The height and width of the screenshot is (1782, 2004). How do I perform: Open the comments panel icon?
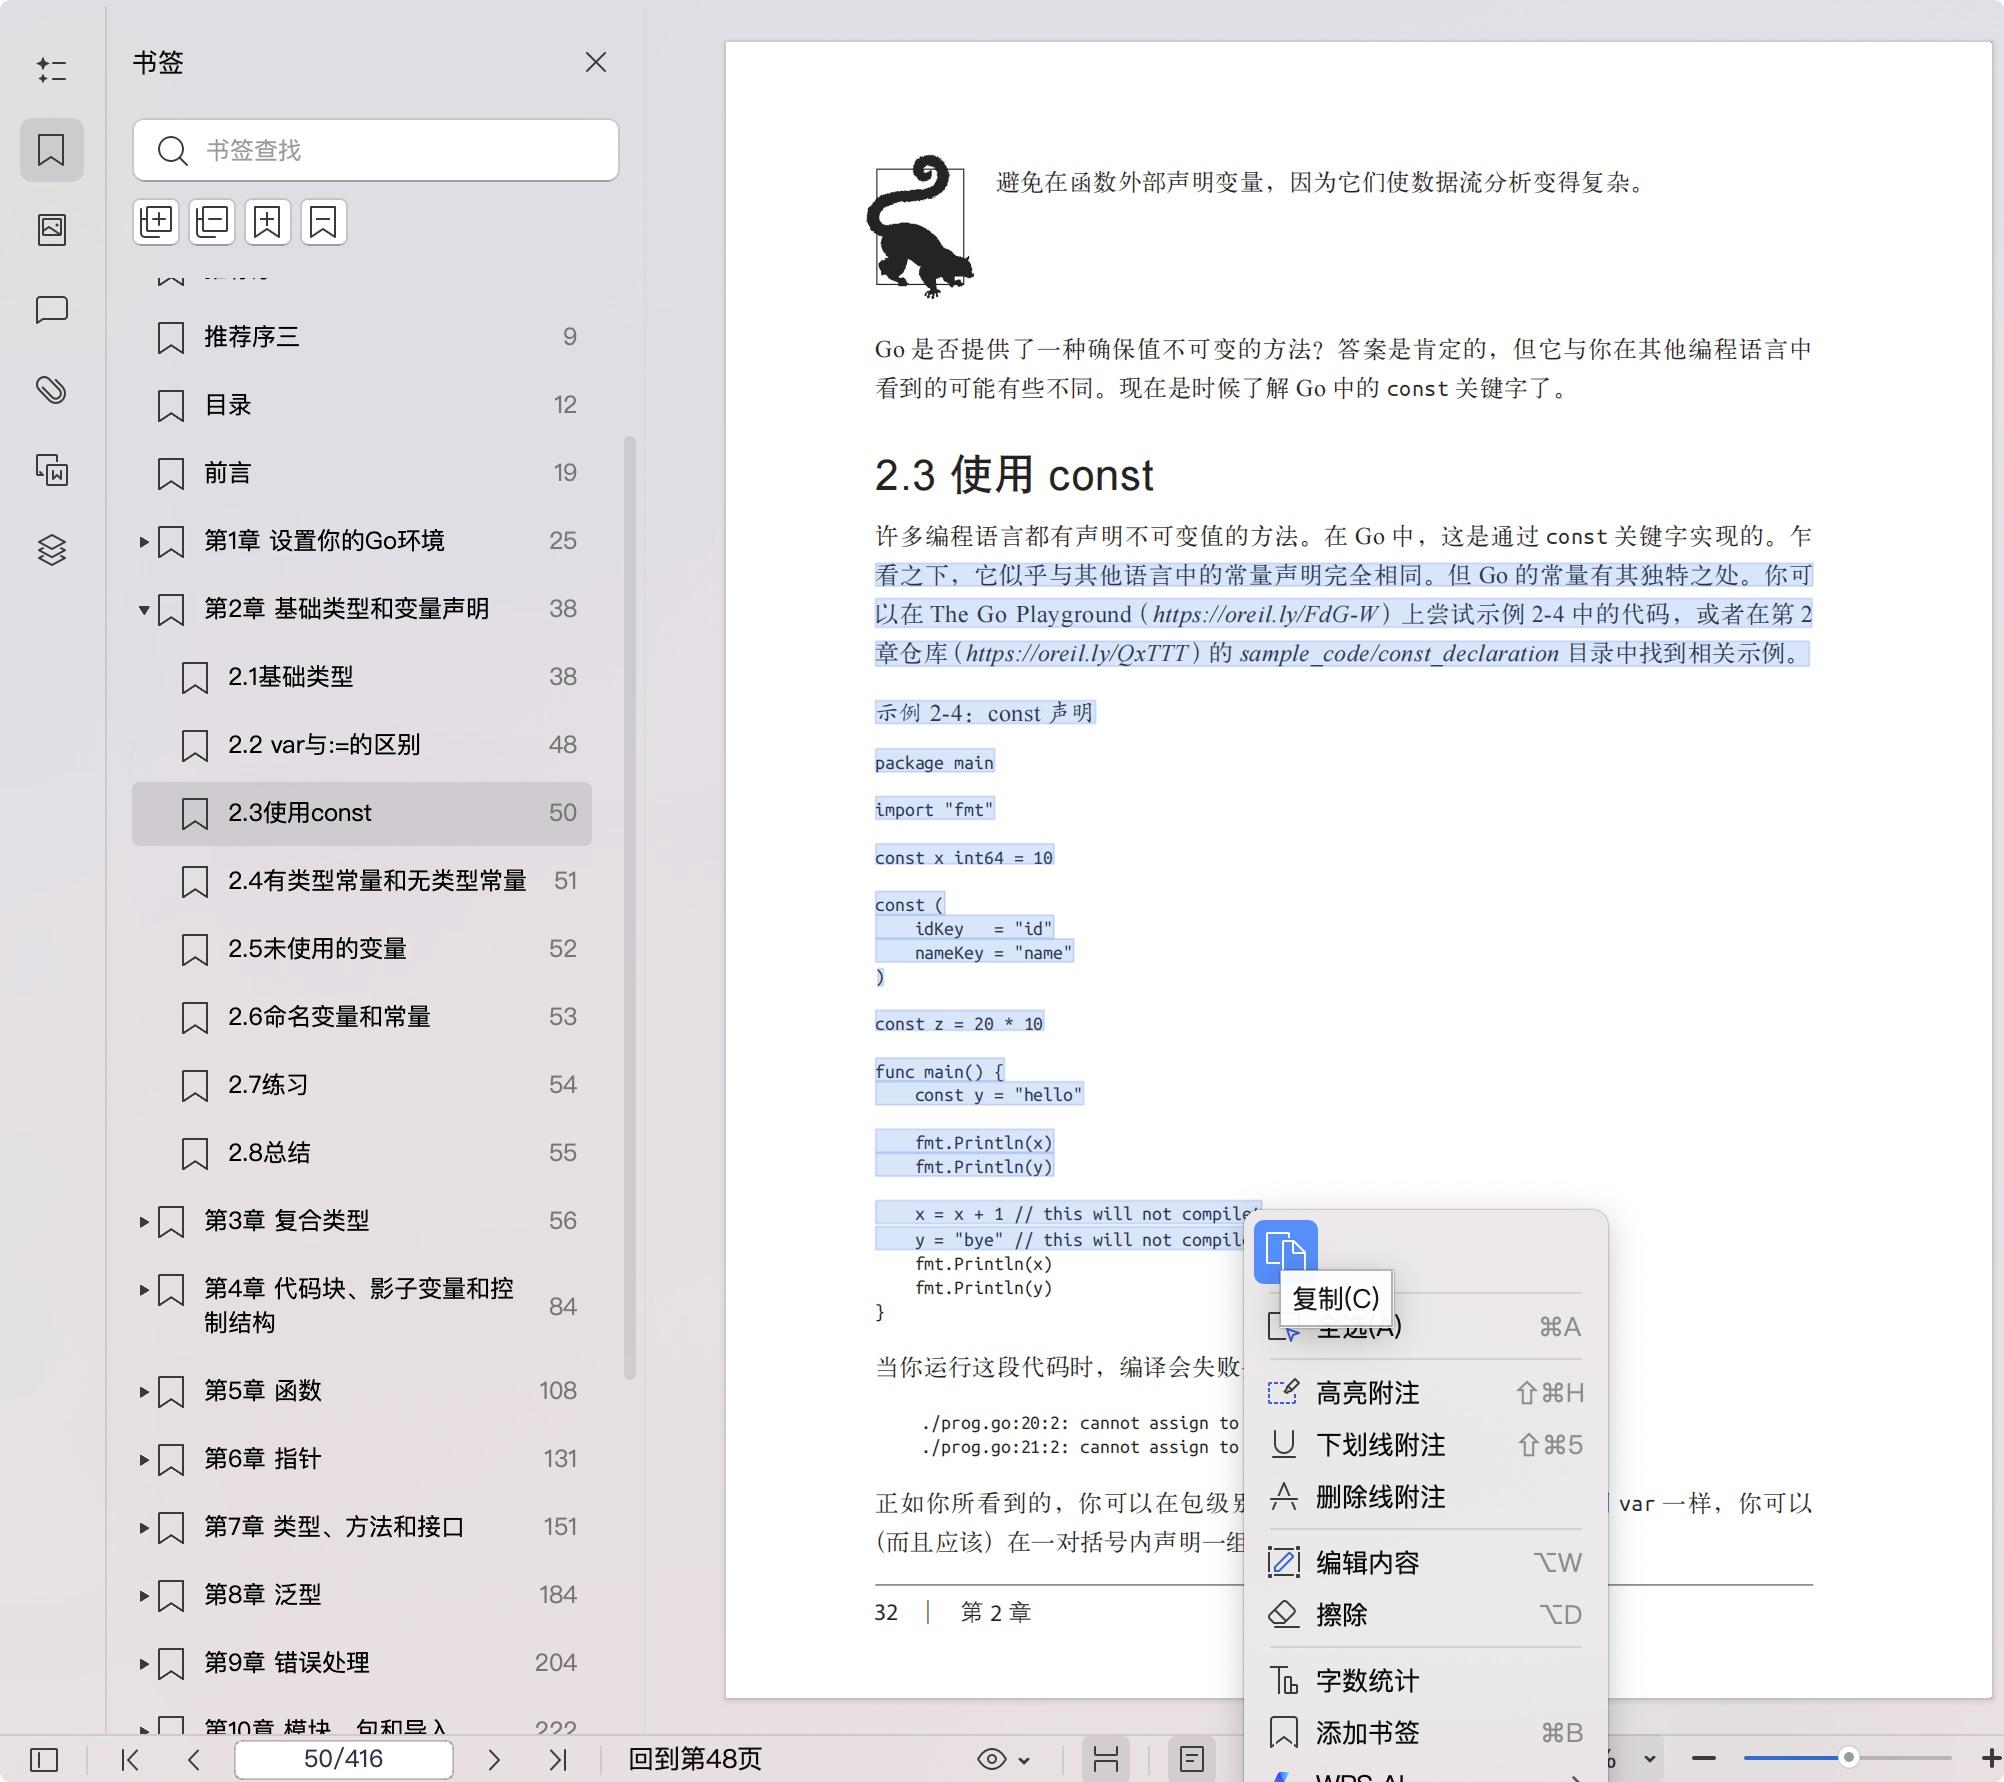pos(51,310)
